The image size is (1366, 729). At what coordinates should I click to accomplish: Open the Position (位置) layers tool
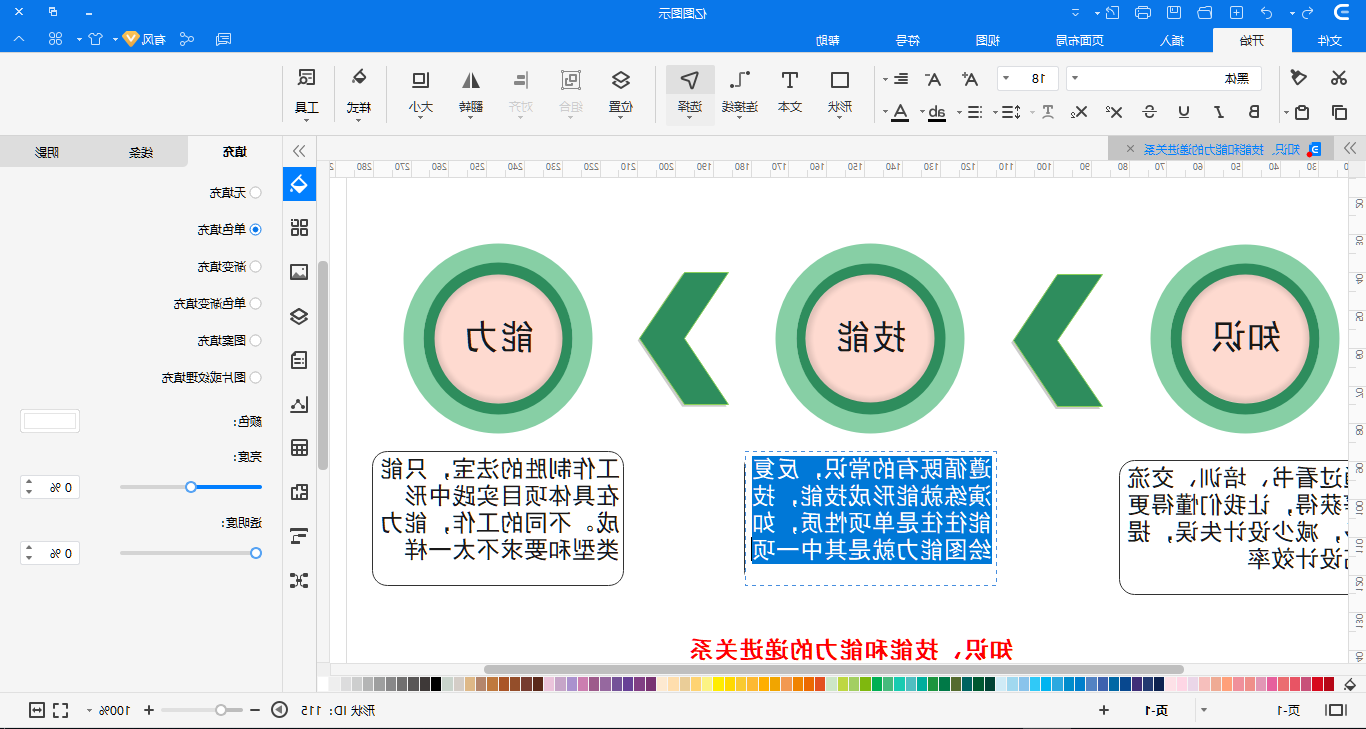coord(621,91)
